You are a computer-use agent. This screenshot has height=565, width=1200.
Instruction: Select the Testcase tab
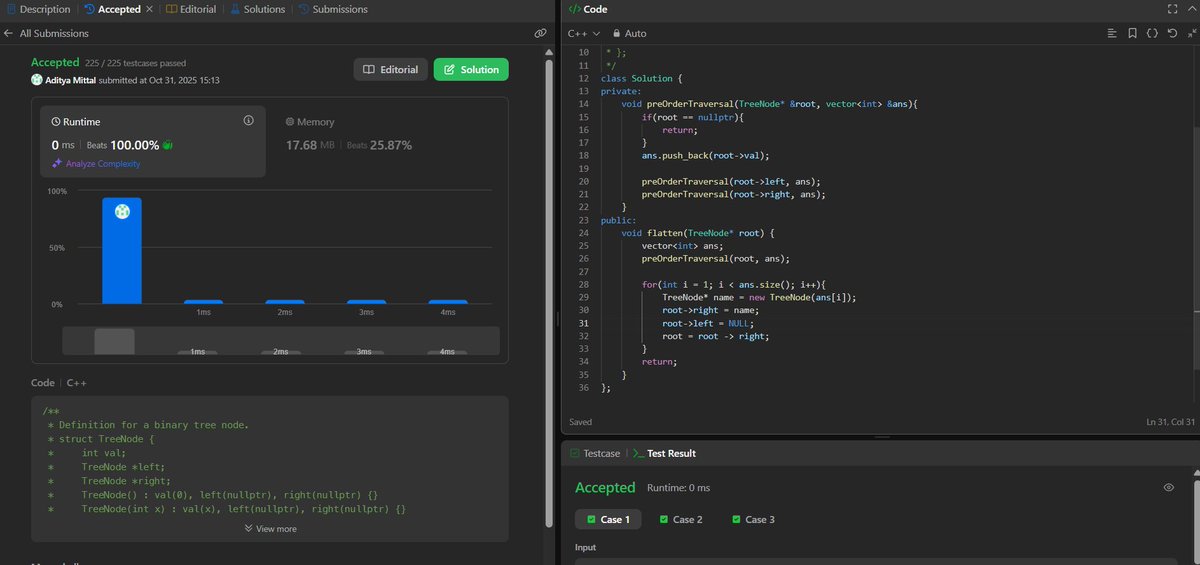595,453
